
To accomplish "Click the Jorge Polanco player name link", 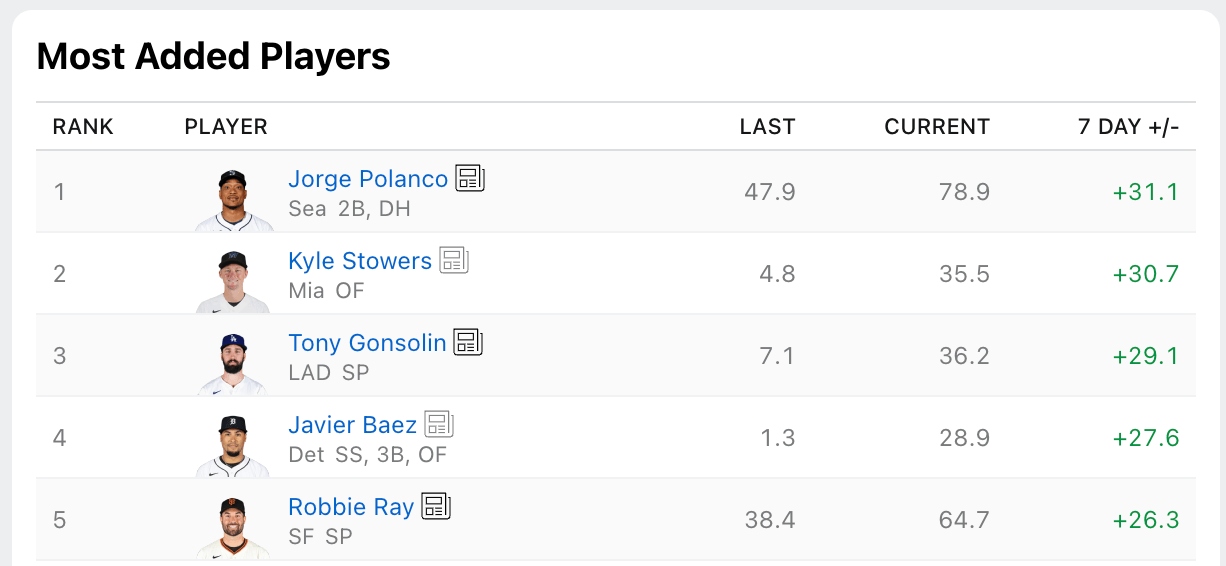I will point(368,179).
